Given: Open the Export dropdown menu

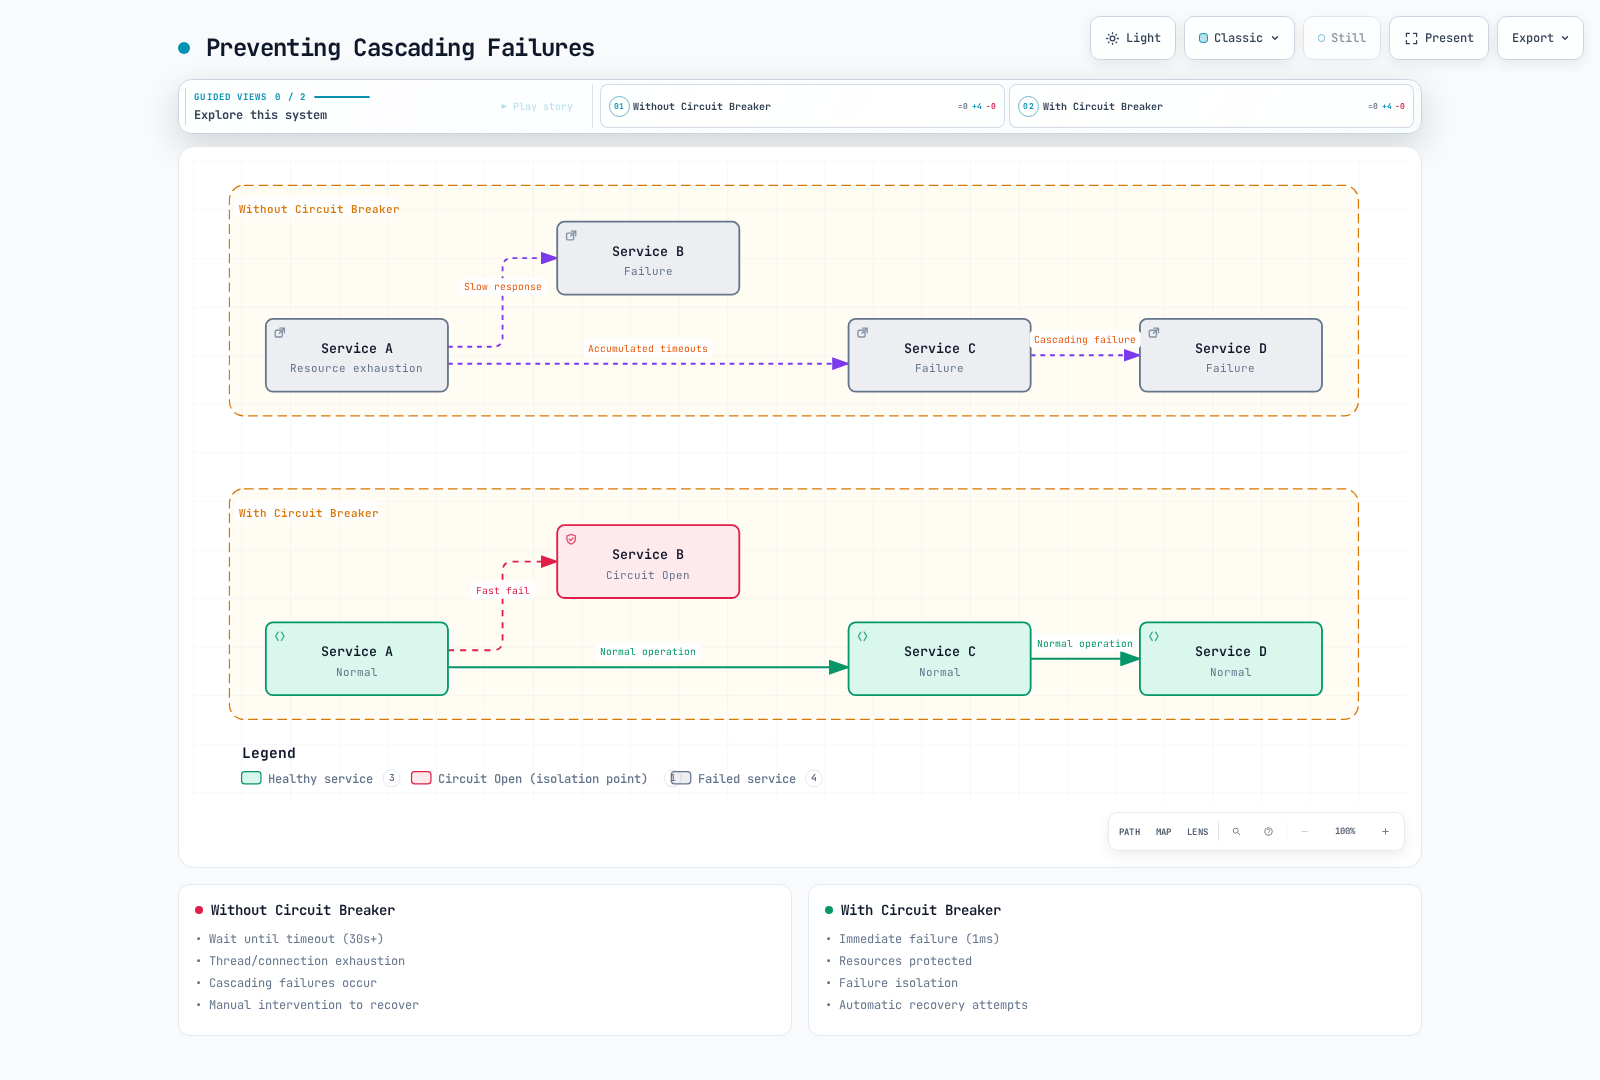Looking at the screenshot, I should 1540,38.
